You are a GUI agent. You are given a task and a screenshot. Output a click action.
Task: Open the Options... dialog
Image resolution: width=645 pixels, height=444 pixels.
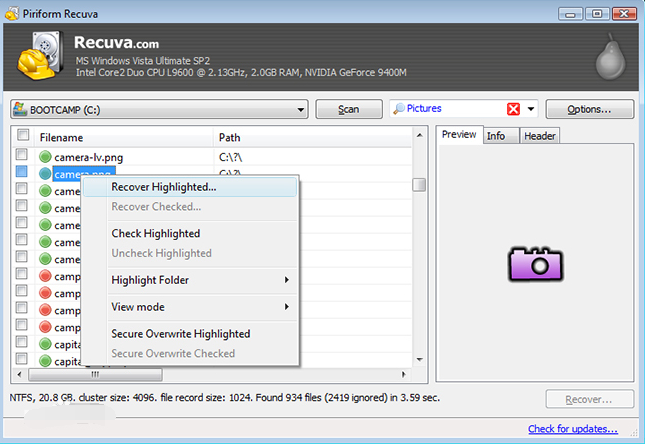pyautogui.click(x=589, y=109)
